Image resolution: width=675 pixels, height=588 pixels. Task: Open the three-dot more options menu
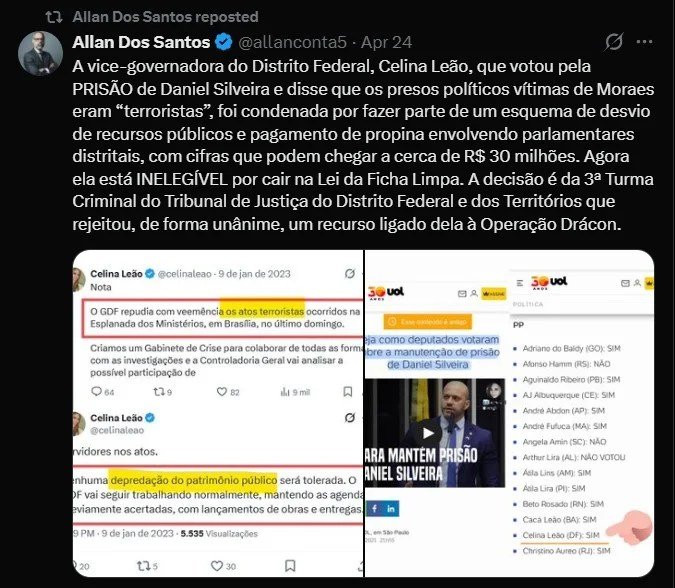coord(644,42)
